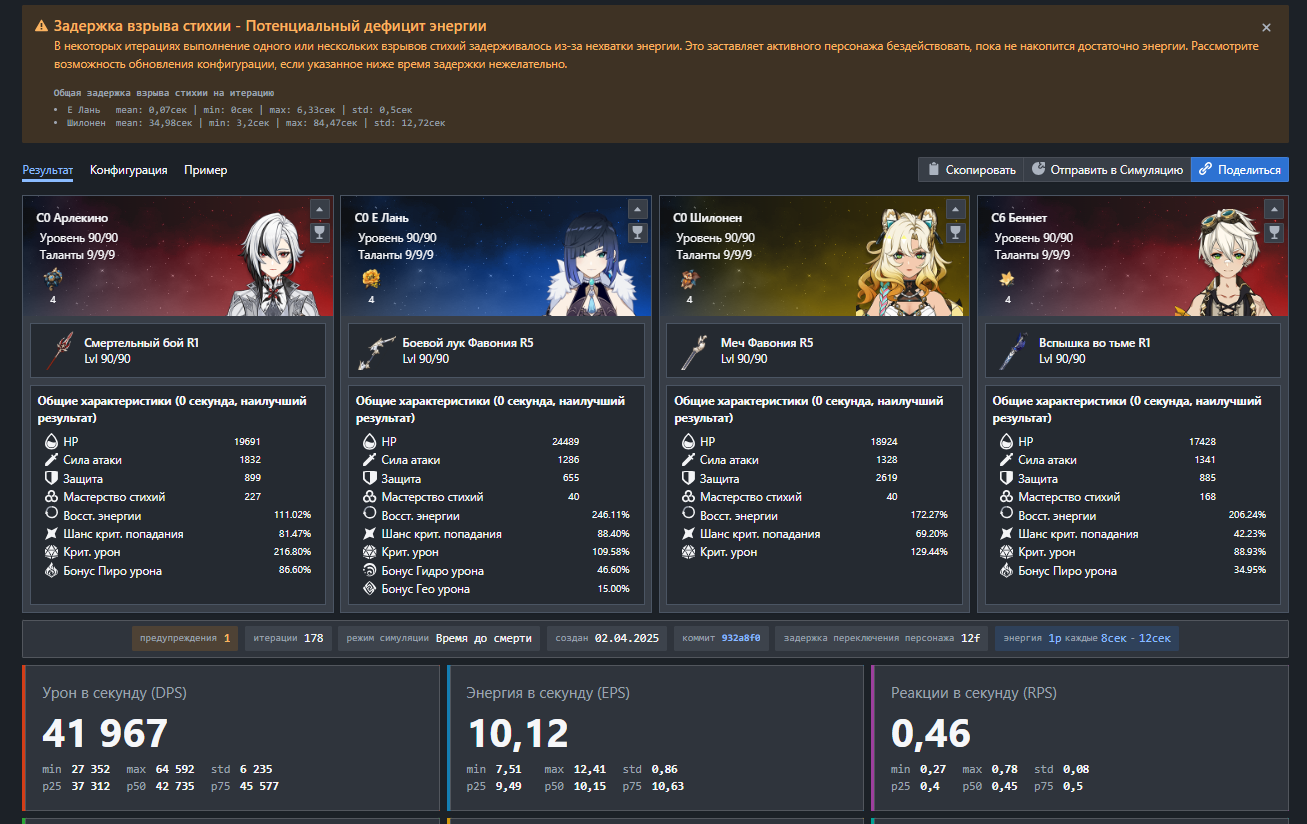The width and height of the screenshot is (1307, 824).
Task: Click Бонус Гидро урона icon for Е Лань
Action: [370, 571]
